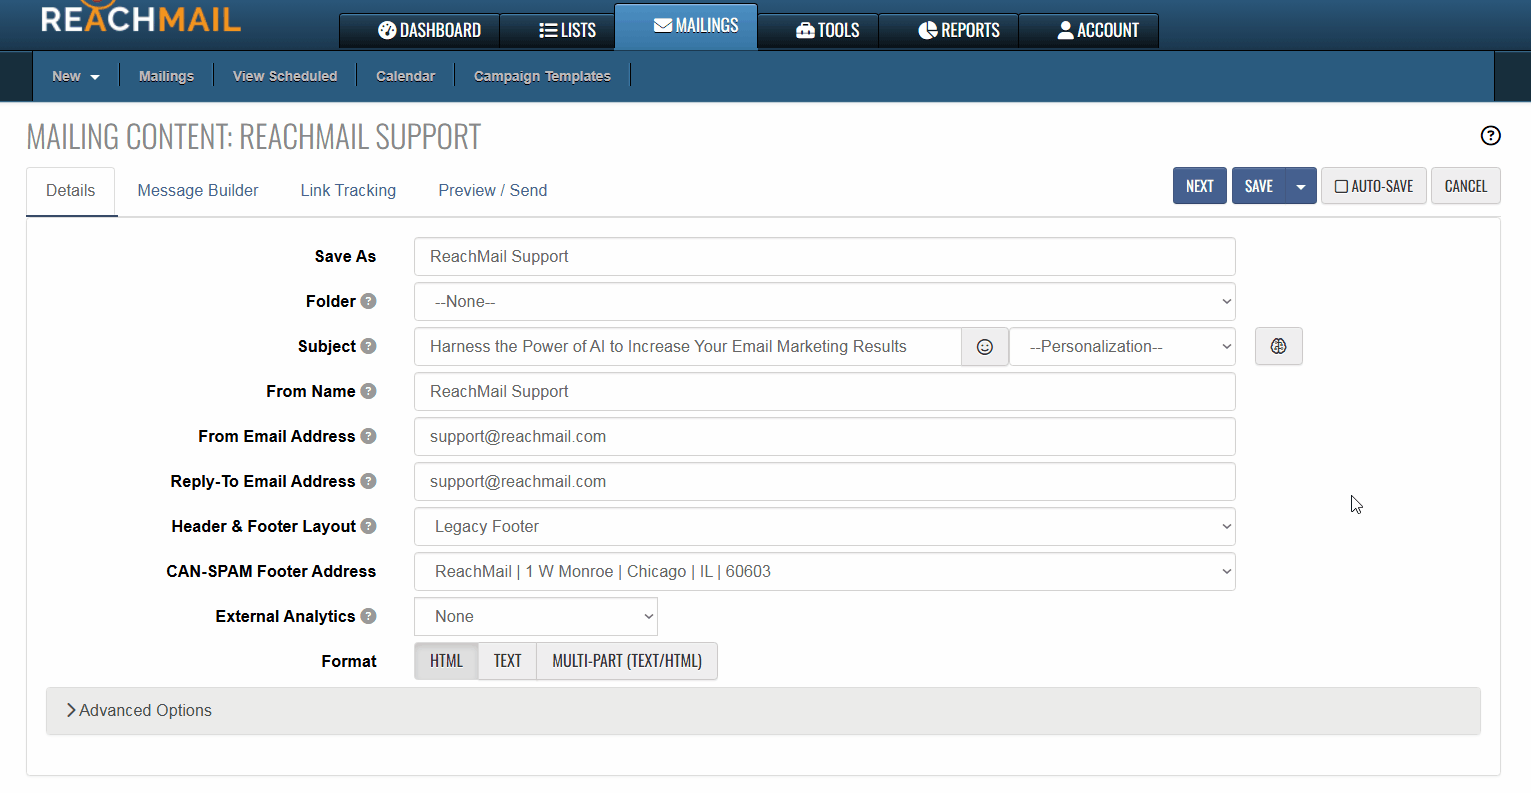Expand Advanced Options section

(763, 711)
